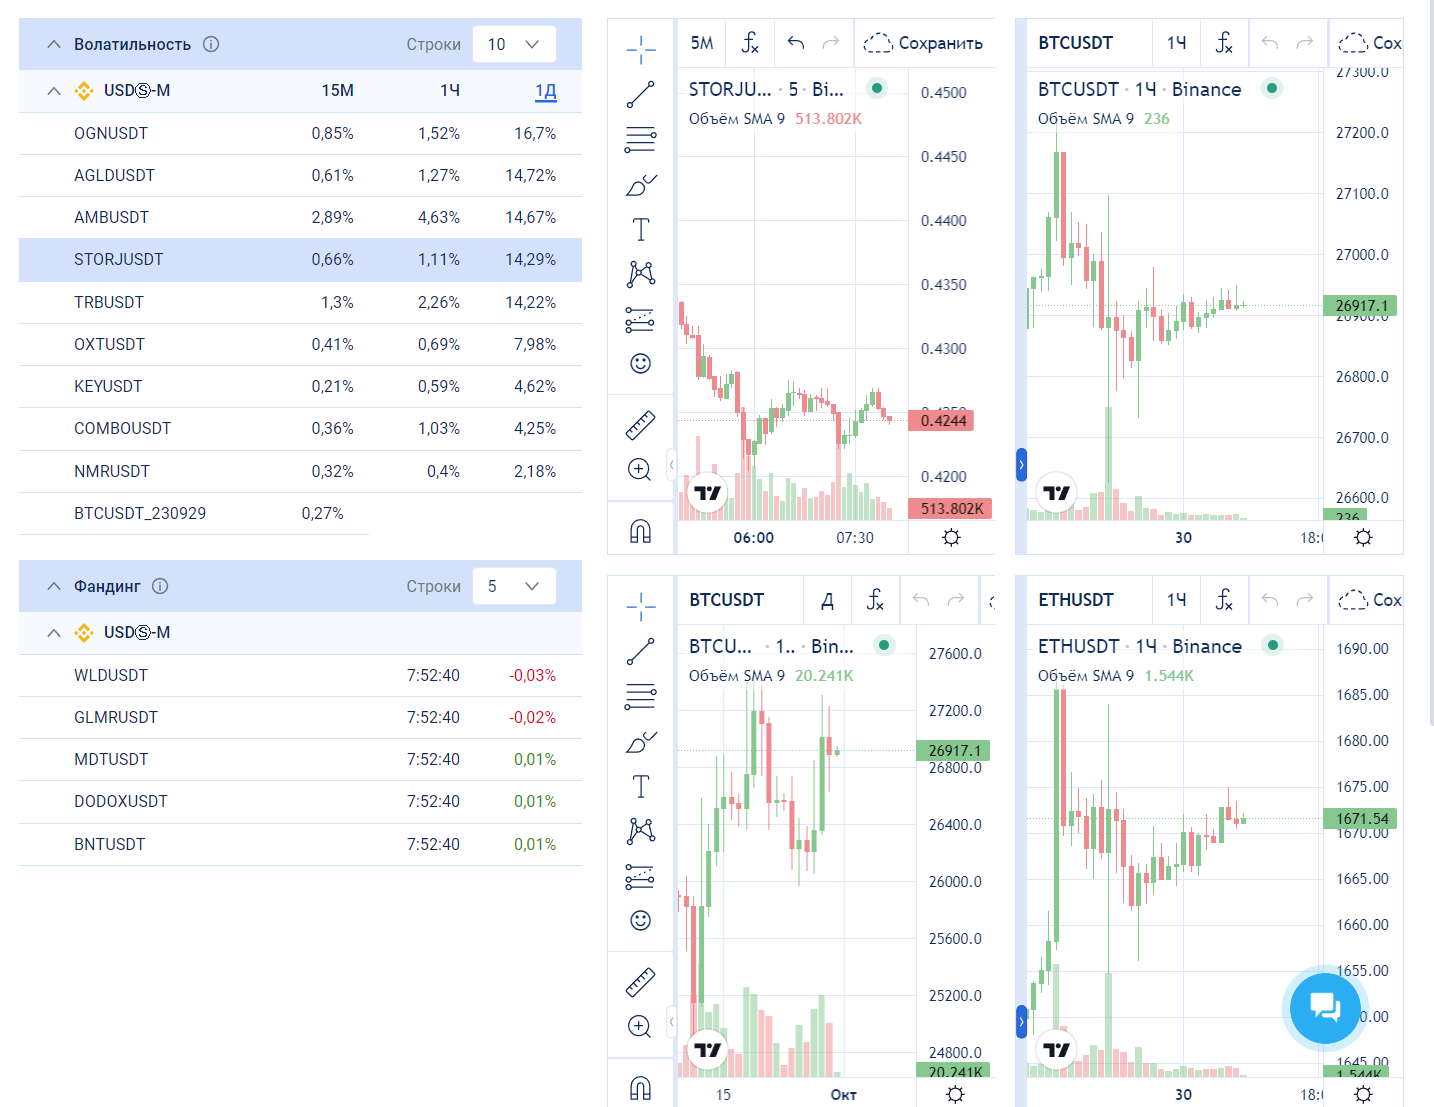Click Сохранить button on STORJUSDT chart
Image resolution: width=1434 pixels, height=1107 pixels.
tap(923, 43)
